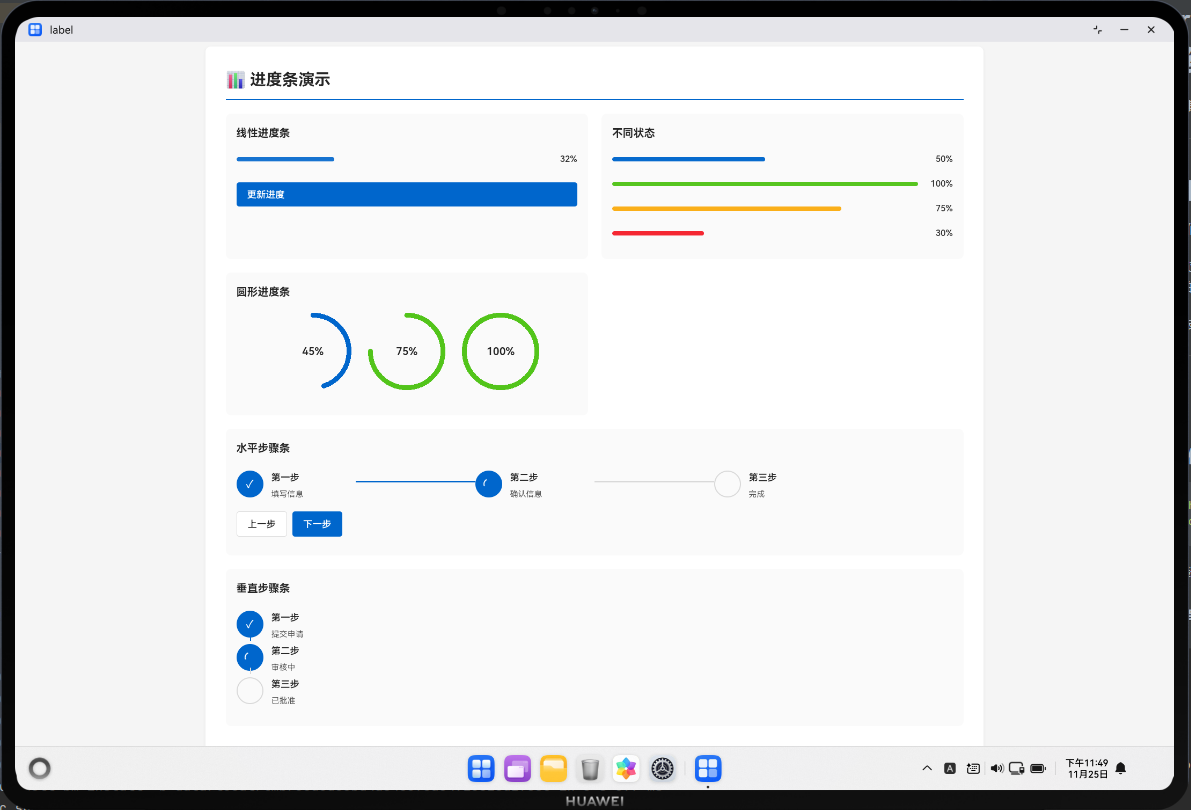The width and height of the screenshot is (1191, 810).
Task: Click the blue 50% progress bar
Action: (688, 159)
